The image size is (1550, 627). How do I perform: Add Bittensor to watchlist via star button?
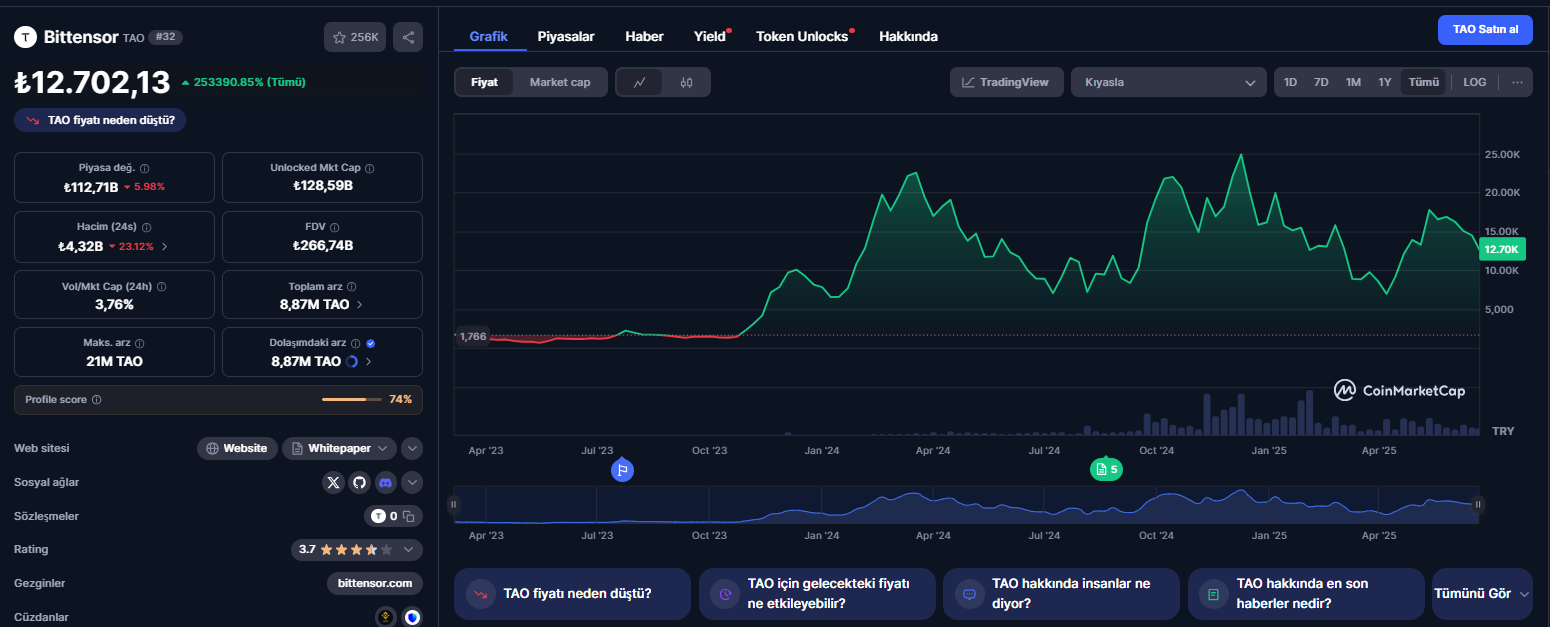pyautogui.click(x=355, y=37)
